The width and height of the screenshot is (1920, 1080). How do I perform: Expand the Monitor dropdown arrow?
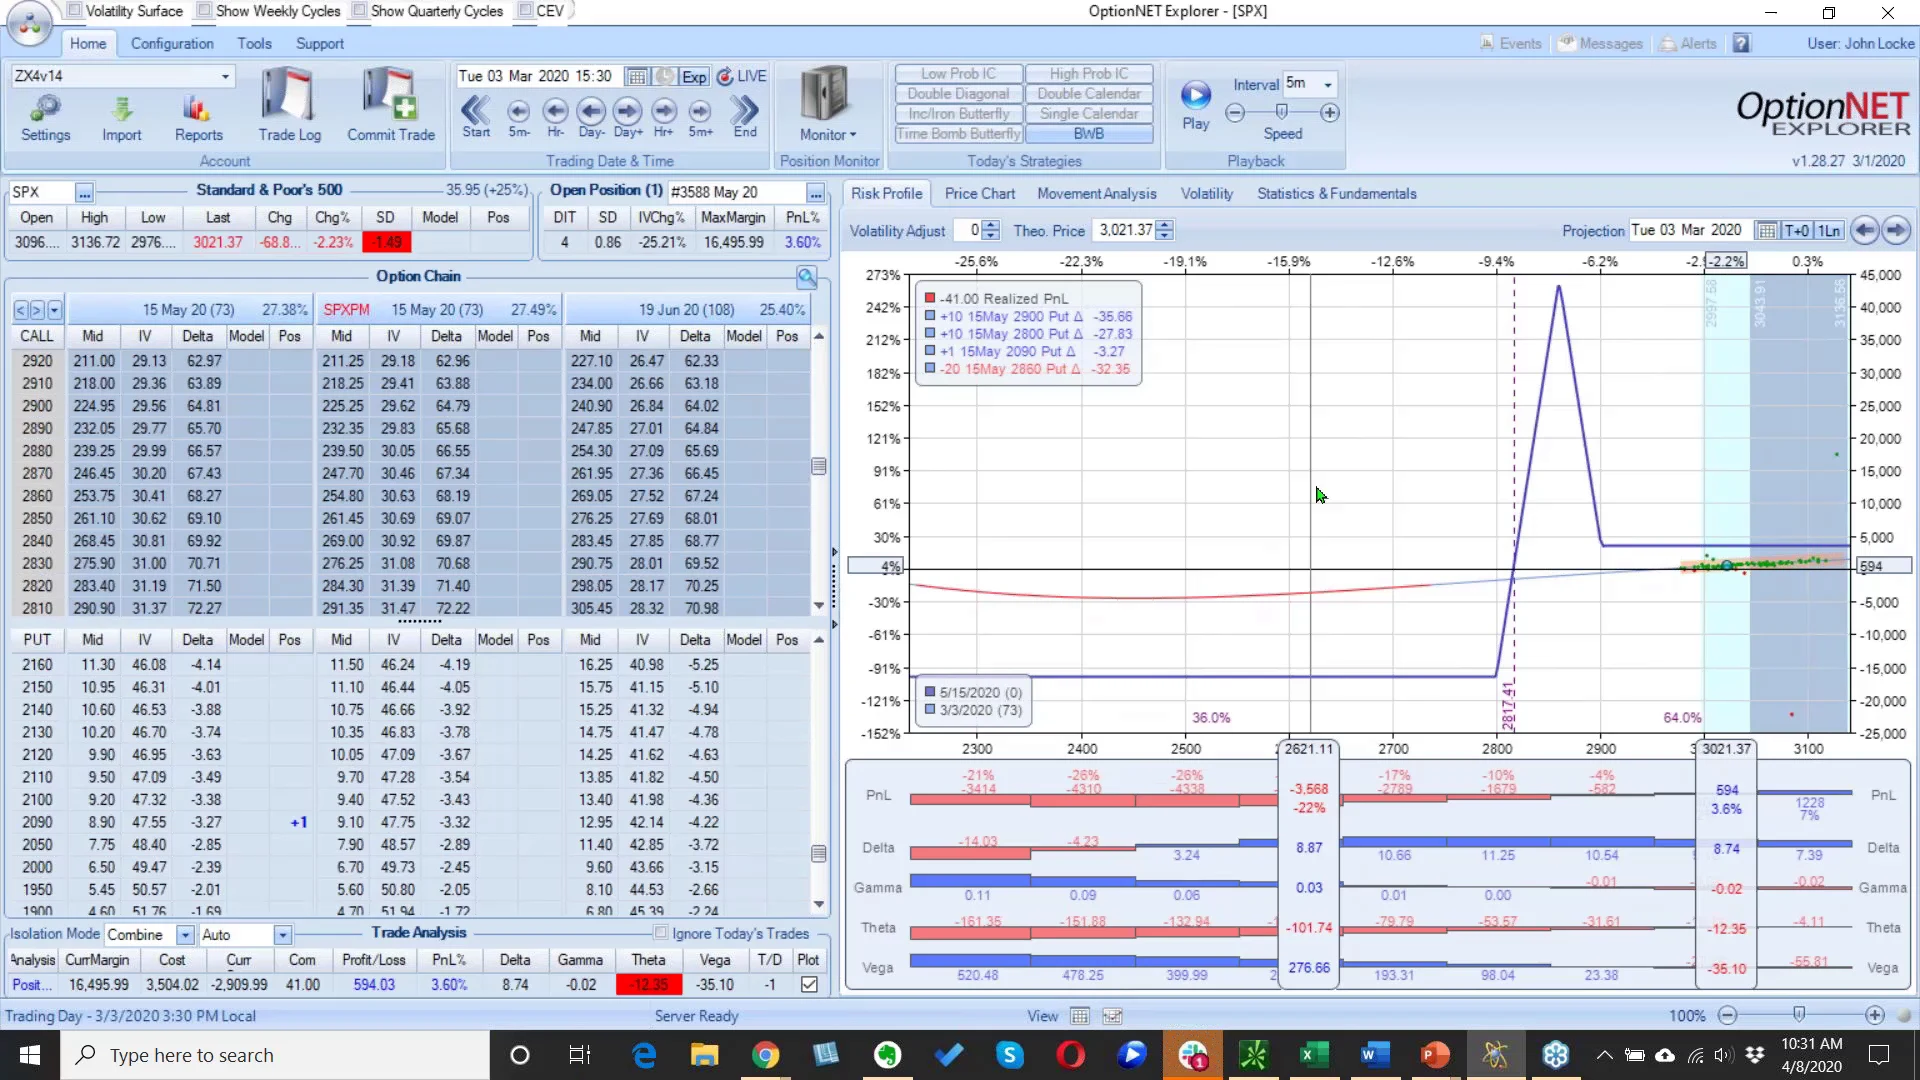853,135
